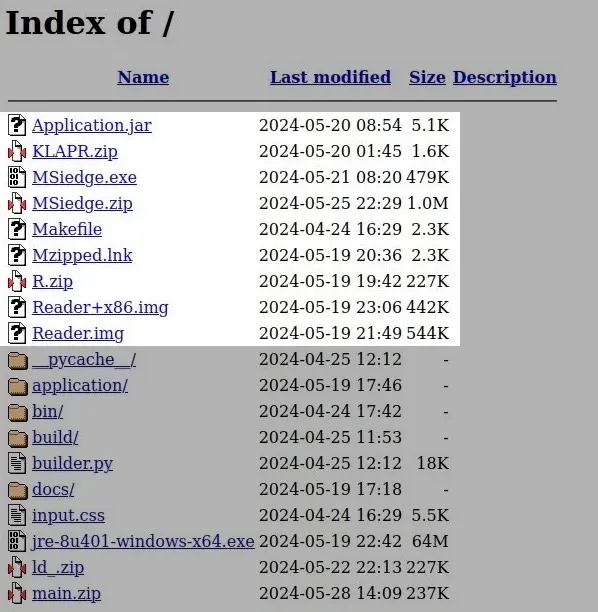Click the 544K size of Reader.img
598x612 pixels.
(x=427, y=333)
